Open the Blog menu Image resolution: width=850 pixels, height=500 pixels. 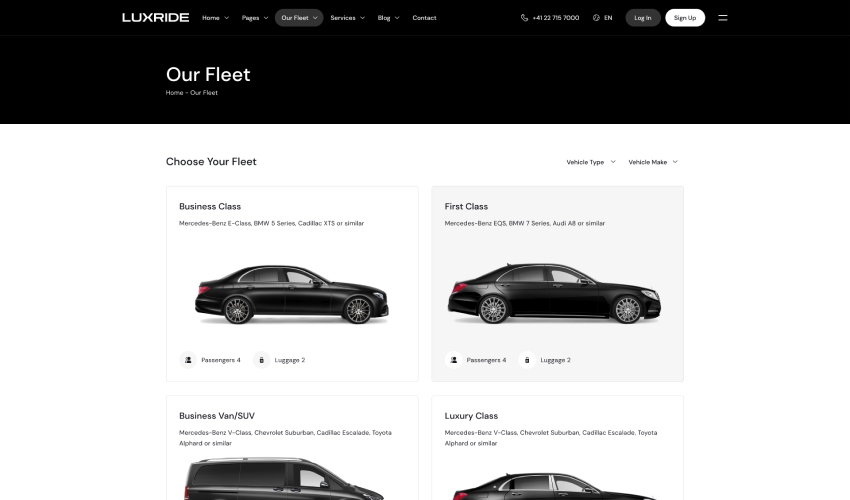point(389,18)
